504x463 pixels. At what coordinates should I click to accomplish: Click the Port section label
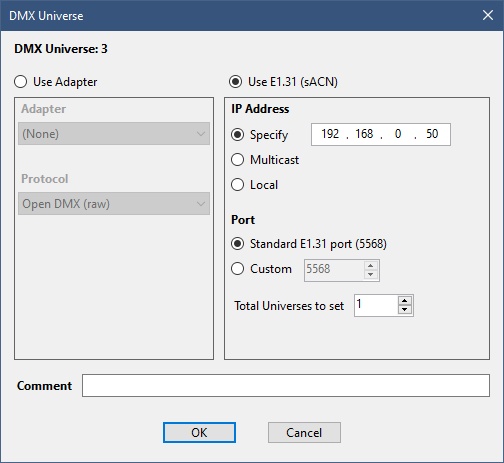(x=243, y=220)
